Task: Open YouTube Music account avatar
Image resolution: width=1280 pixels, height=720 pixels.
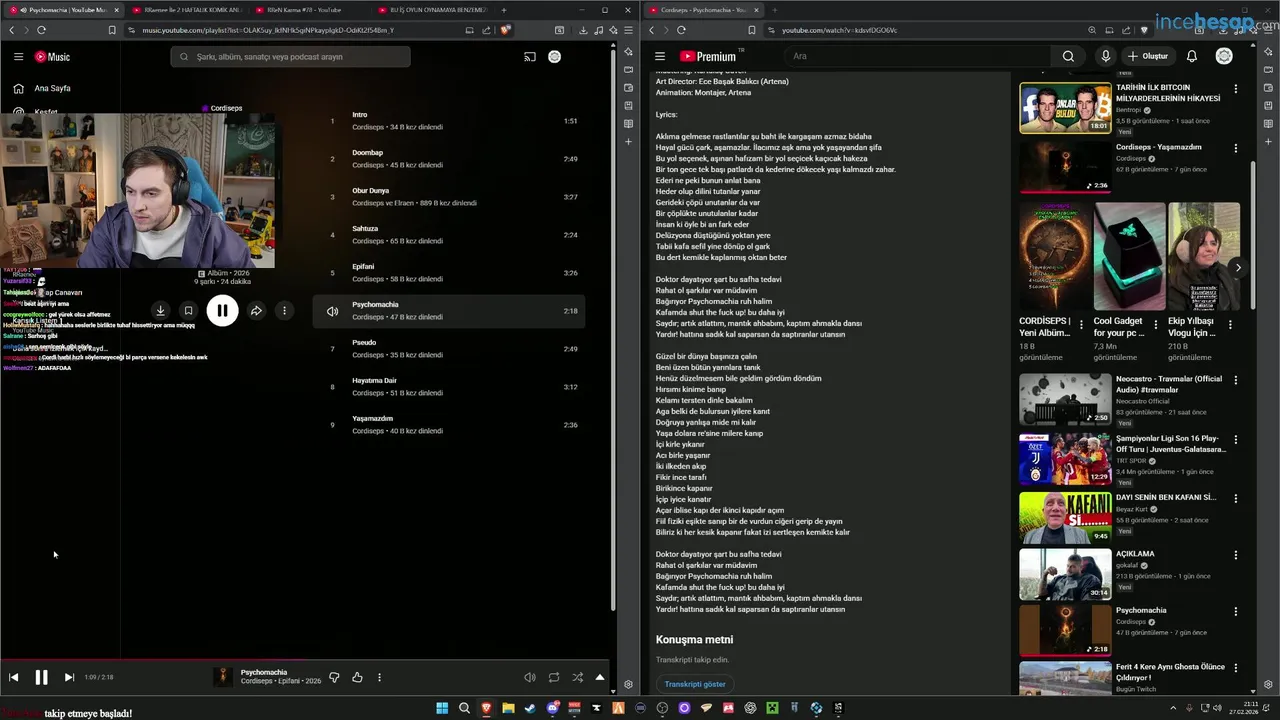Action: [x=554, y=57]
